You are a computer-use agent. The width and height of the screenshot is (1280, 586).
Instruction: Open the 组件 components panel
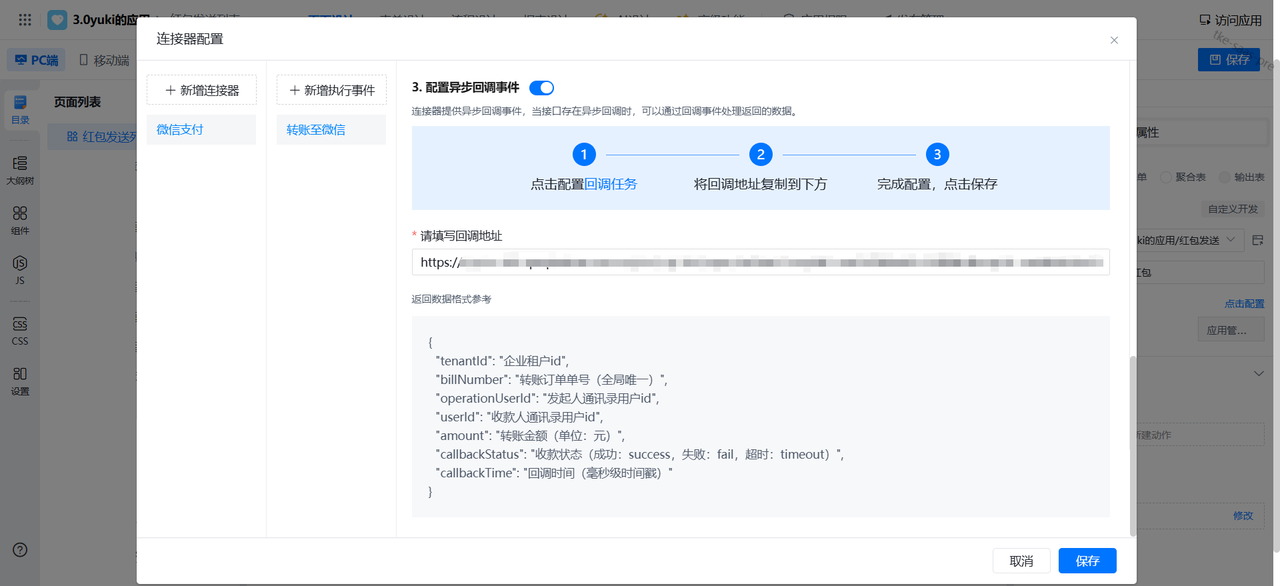tap(20, 219)
